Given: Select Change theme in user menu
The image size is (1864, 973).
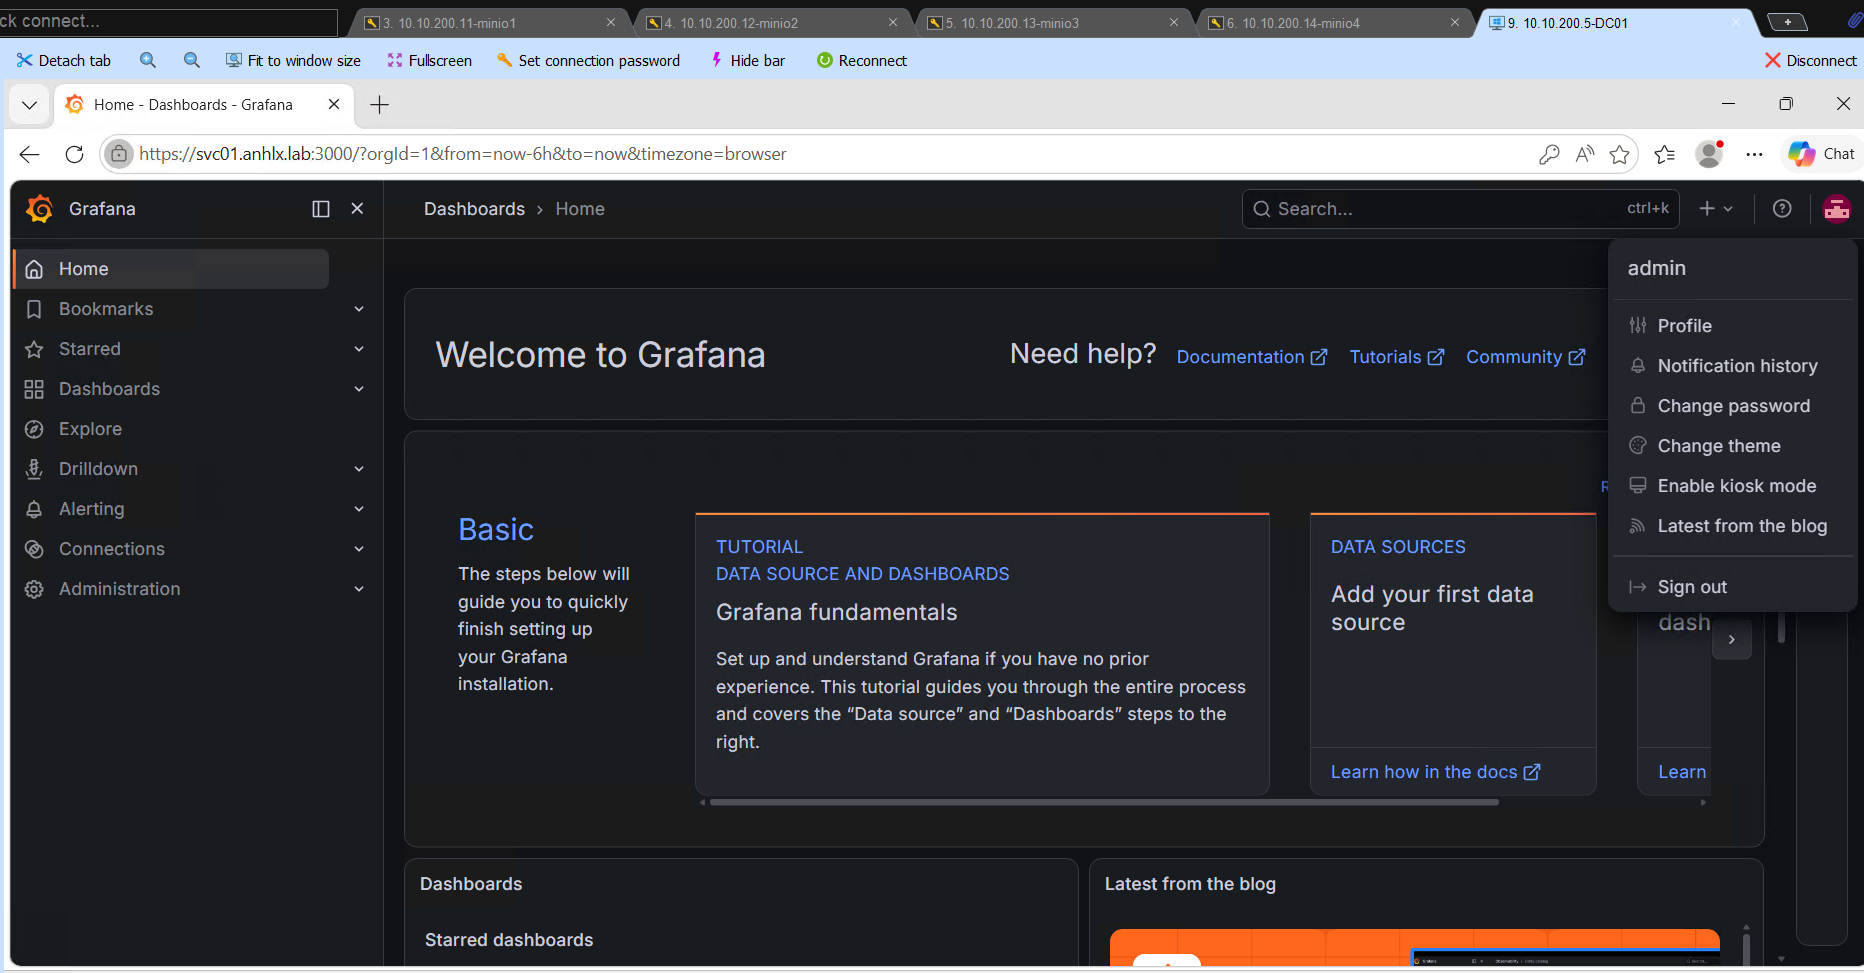Looking at the screenshot, I should click(1732, 446).
